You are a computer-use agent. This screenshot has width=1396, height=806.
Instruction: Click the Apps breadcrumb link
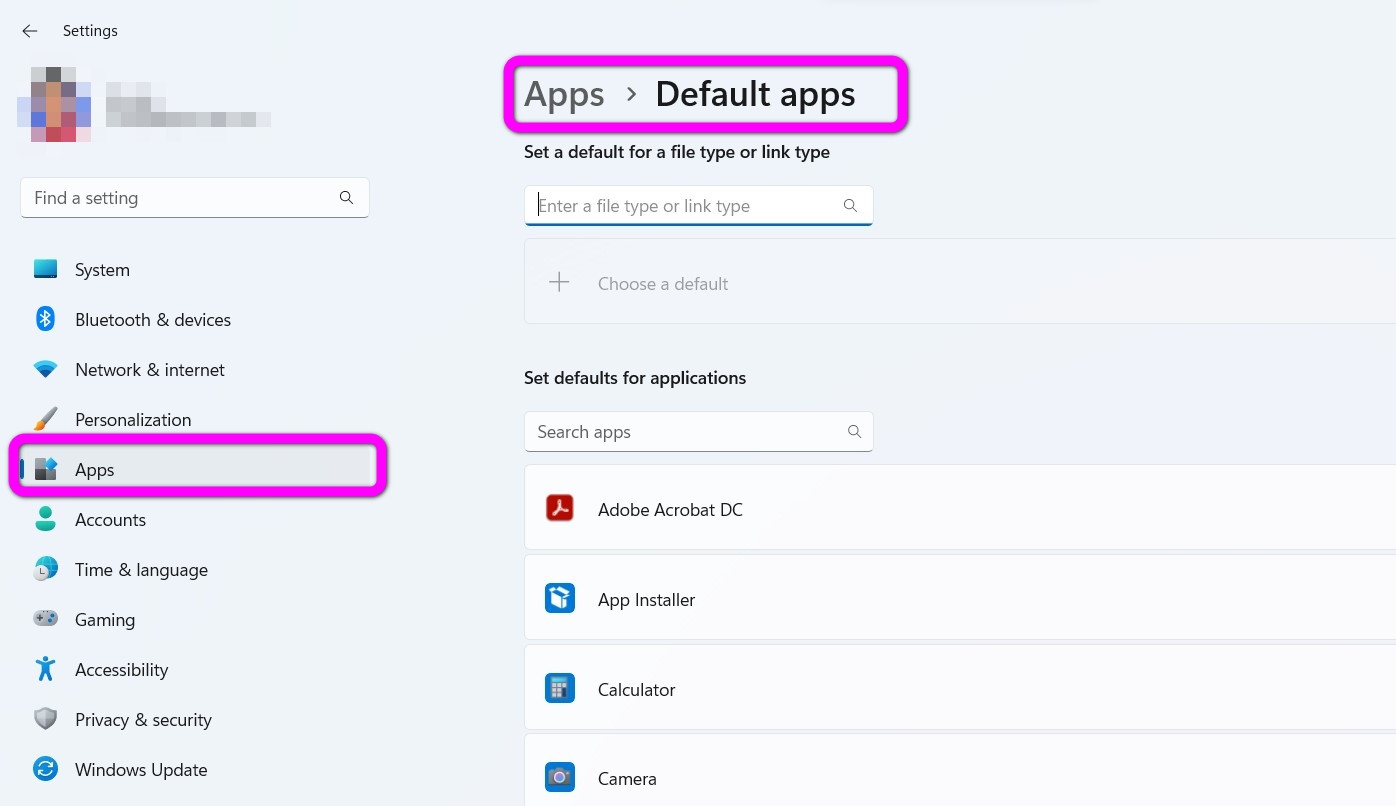[x=564, y=93]
